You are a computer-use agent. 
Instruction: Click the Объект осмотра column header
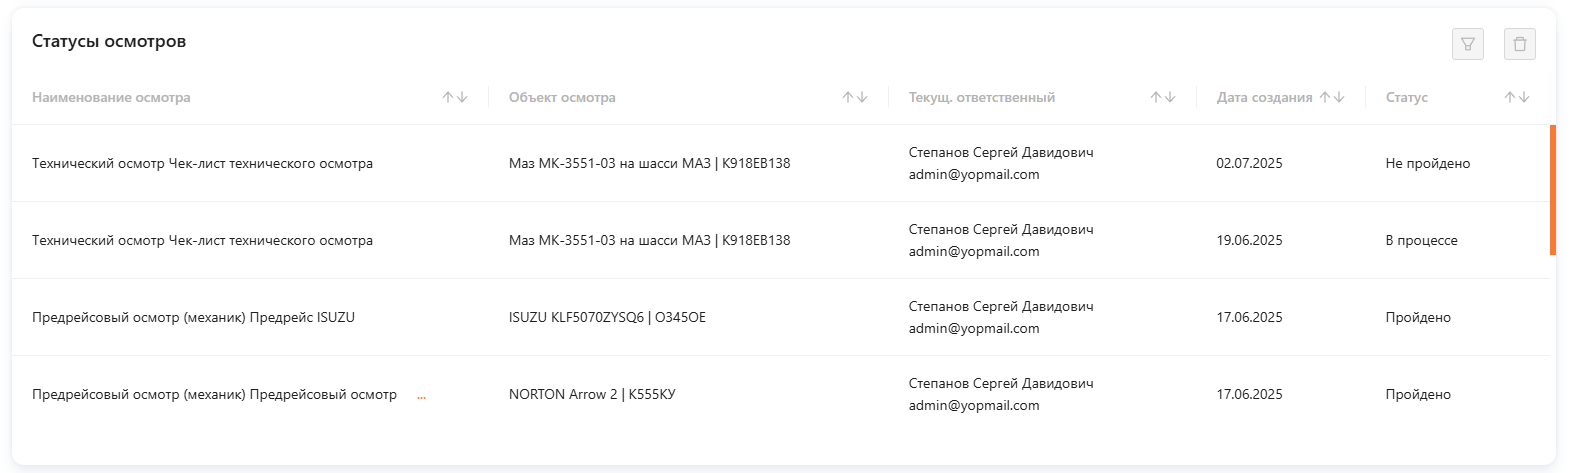pos(562,97)
